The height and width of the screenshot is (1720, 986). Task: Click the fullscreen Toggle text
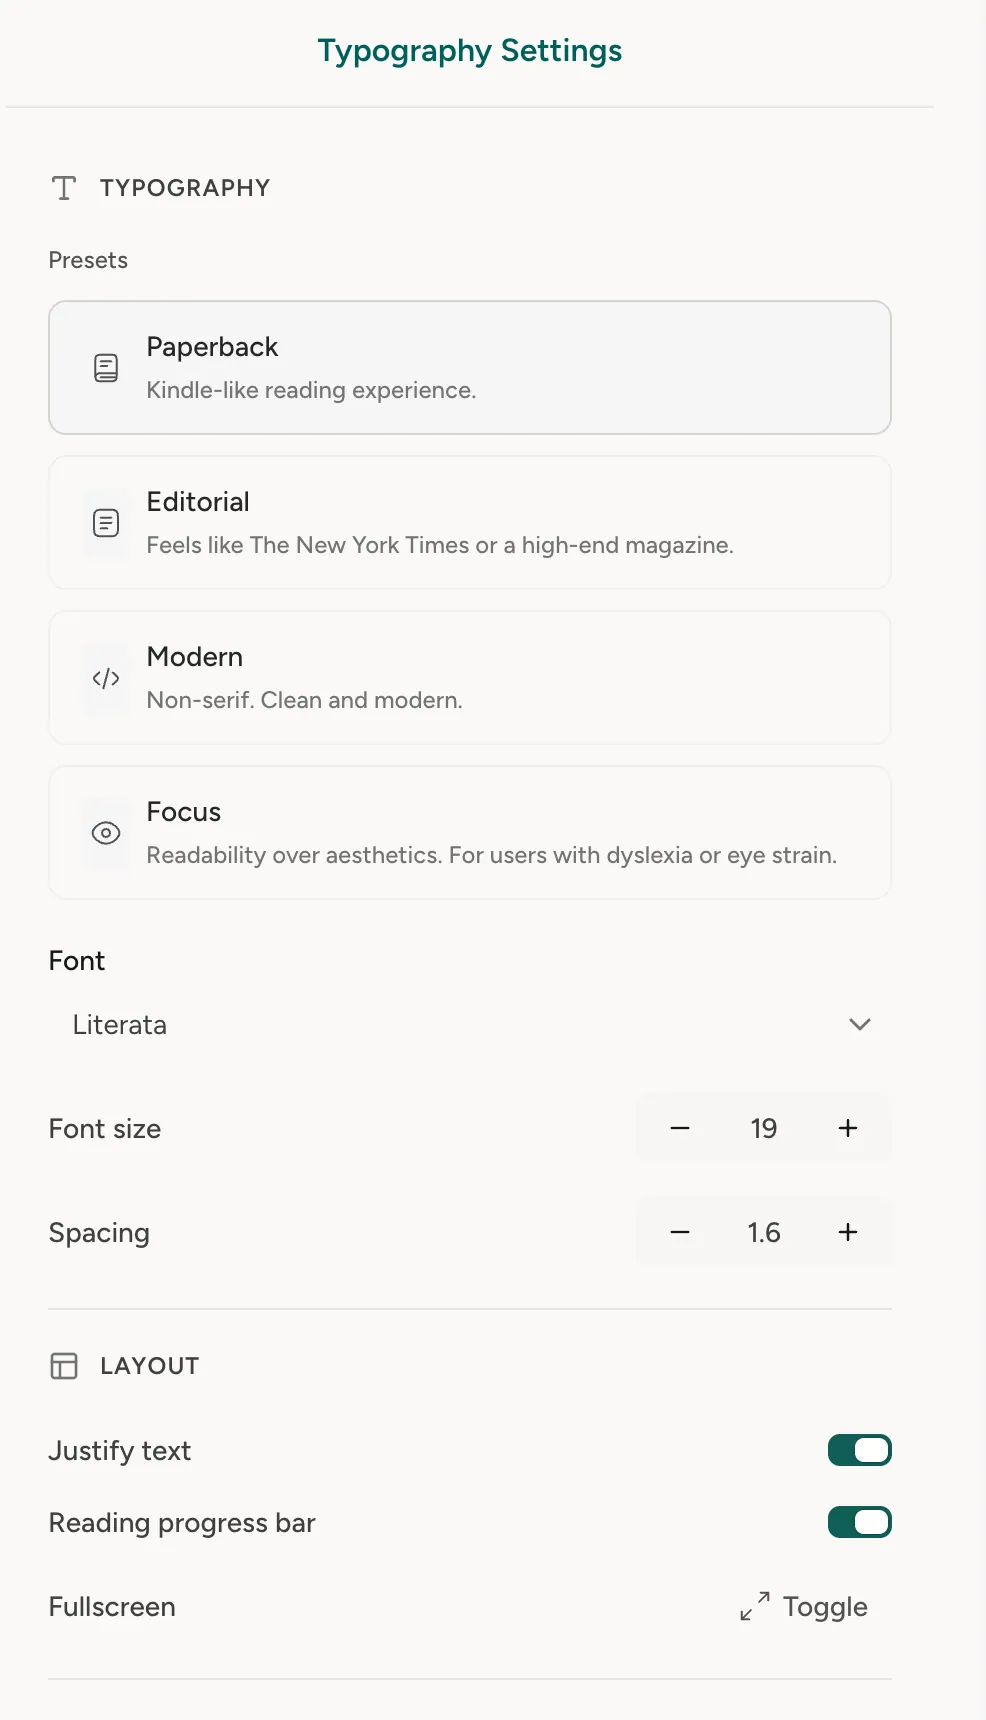[825, 1607]
